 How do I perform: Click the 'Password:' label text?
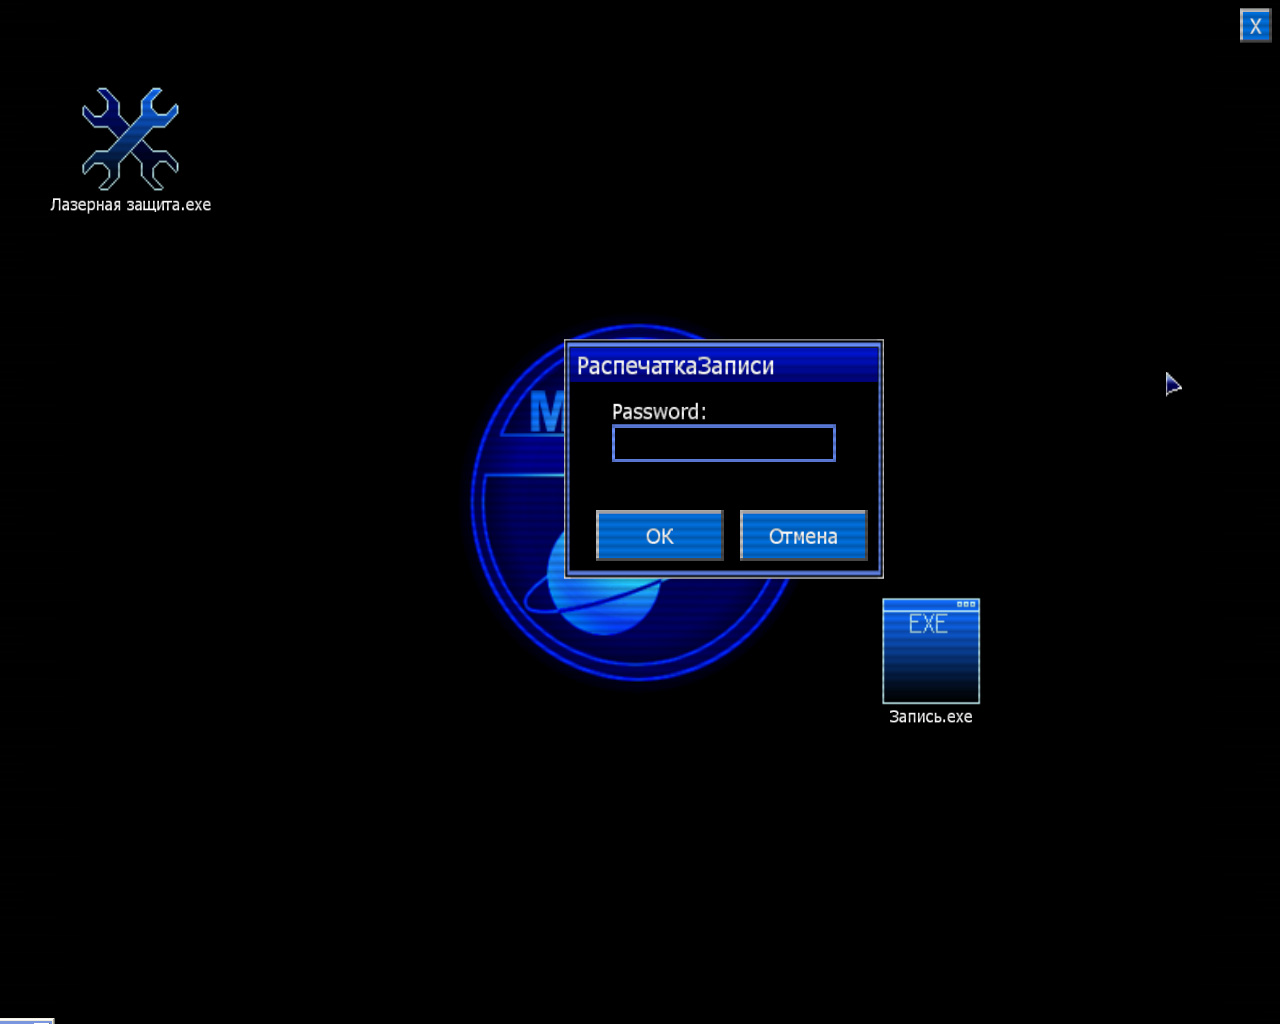pos(659,411)
